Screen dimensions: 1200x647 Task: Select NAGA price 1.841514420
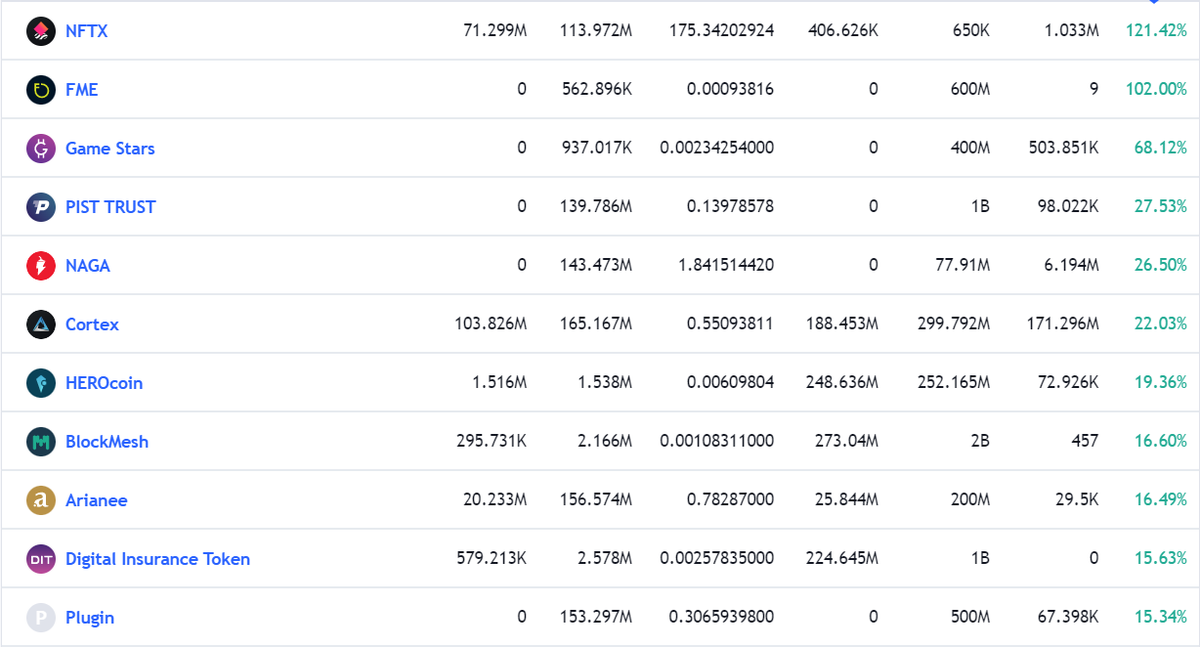[x=726, y=266]
